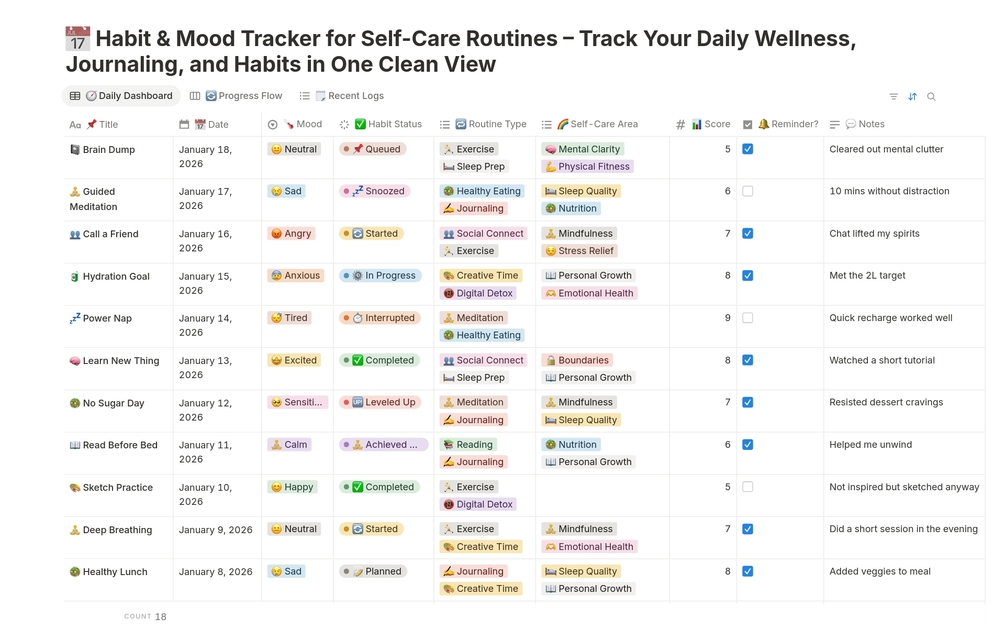Open the Hydration Goal entry
Image resolution: width=1005 pixels, height=628 pixels.
click(116, 276)
